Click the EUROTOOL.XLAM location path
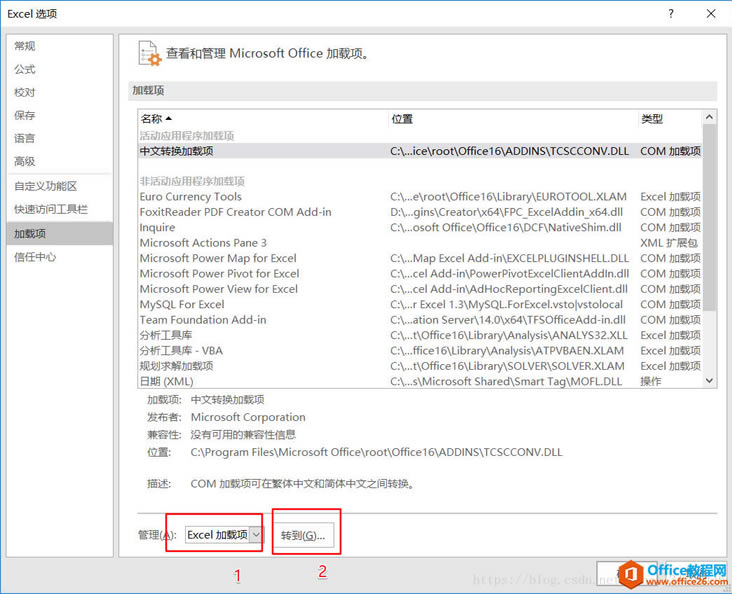This screenshot has width=732, height=594. click(x=508, y=197)
